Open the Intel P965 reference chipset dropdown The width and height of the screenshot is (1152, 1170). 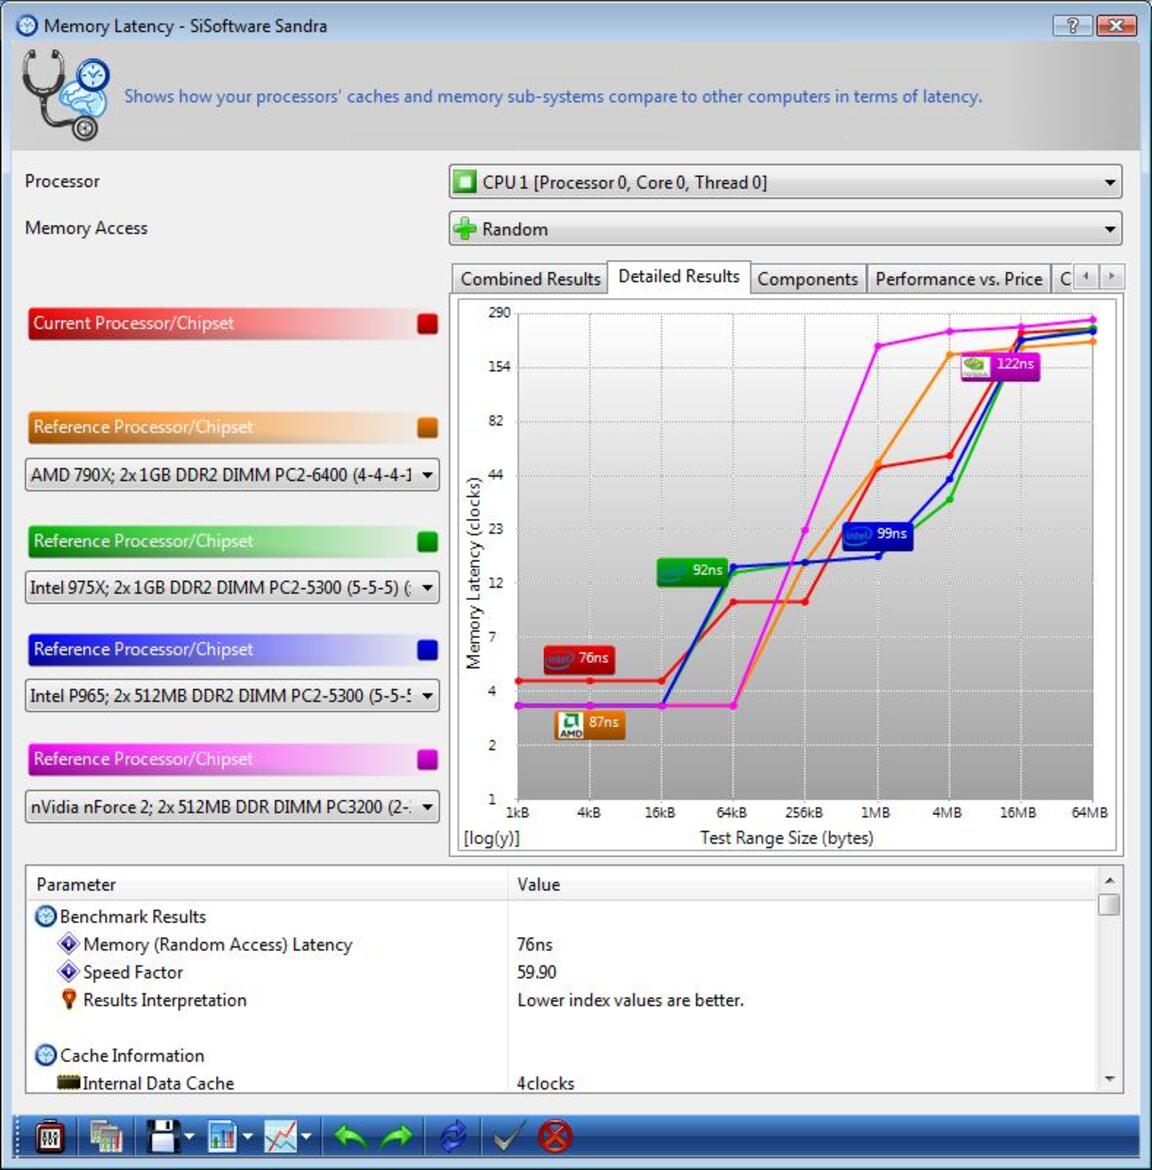click(232, 695)
